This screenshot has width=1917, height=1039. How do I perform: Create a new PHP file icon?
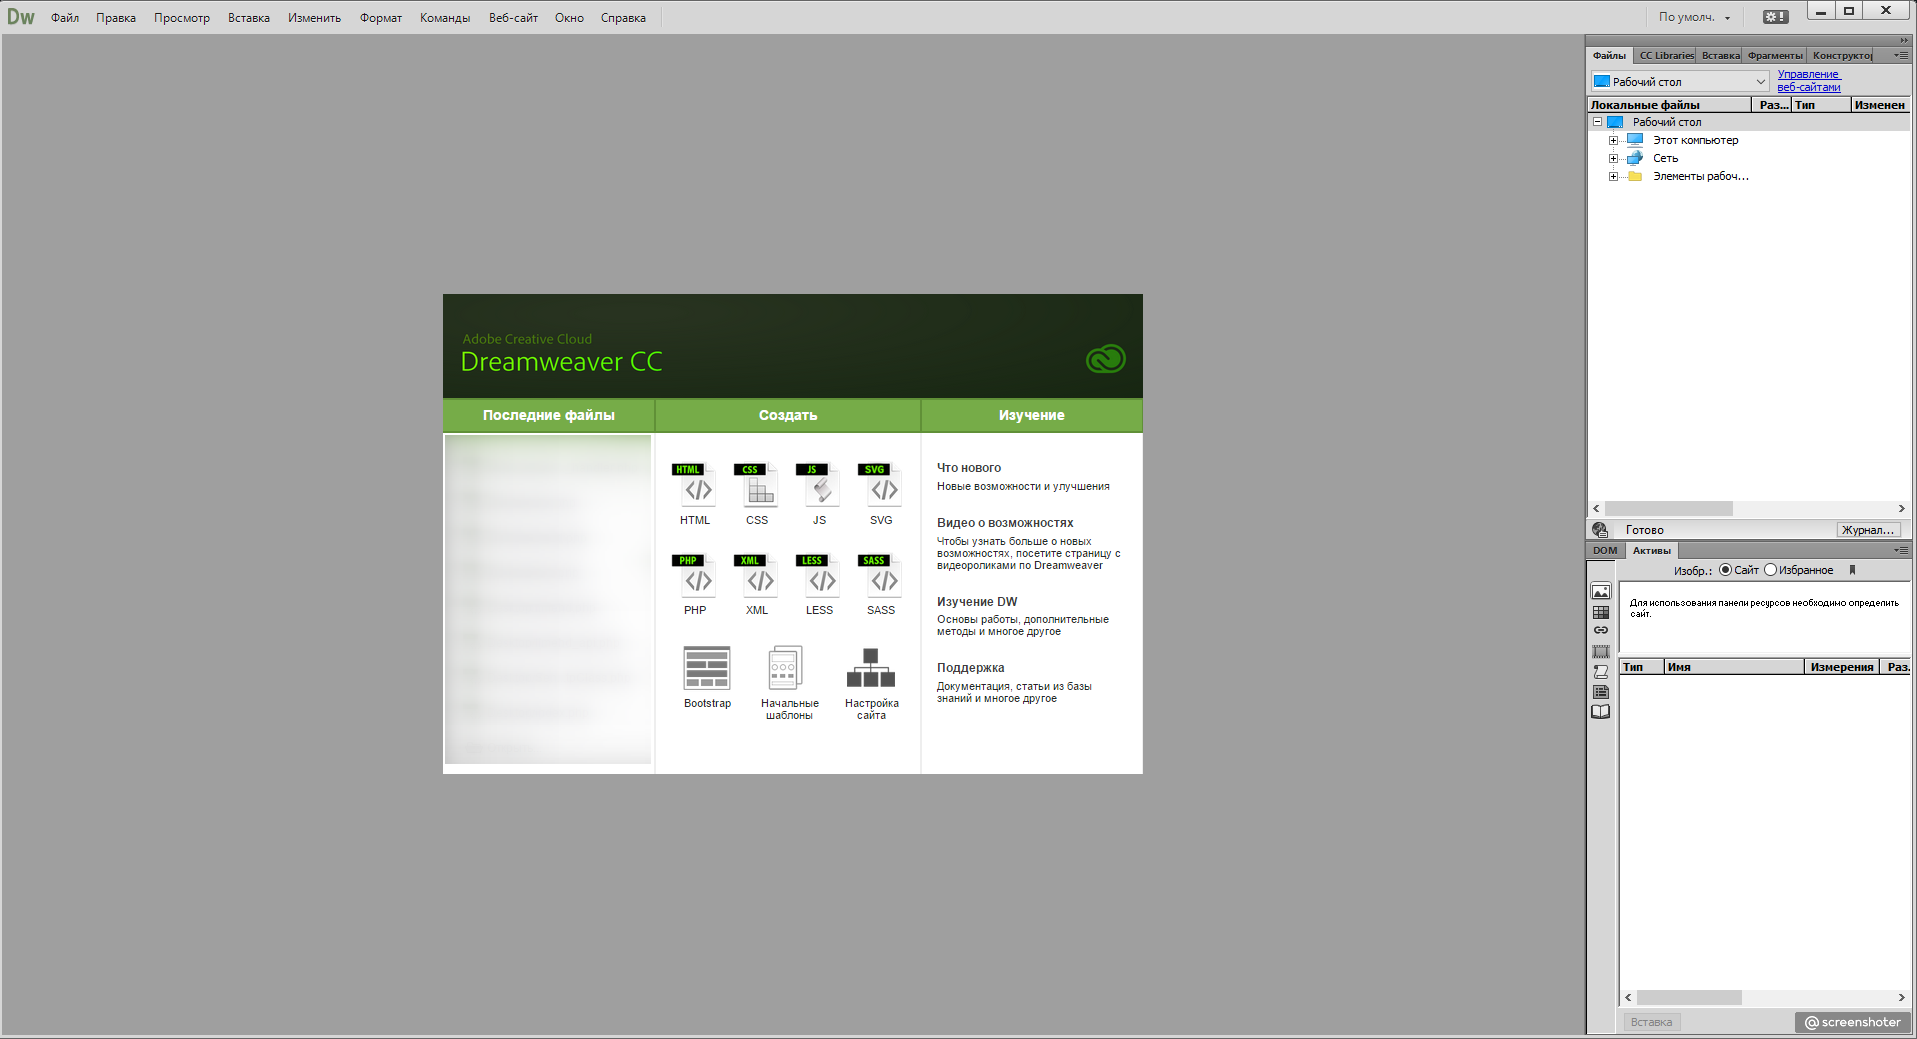695,576
